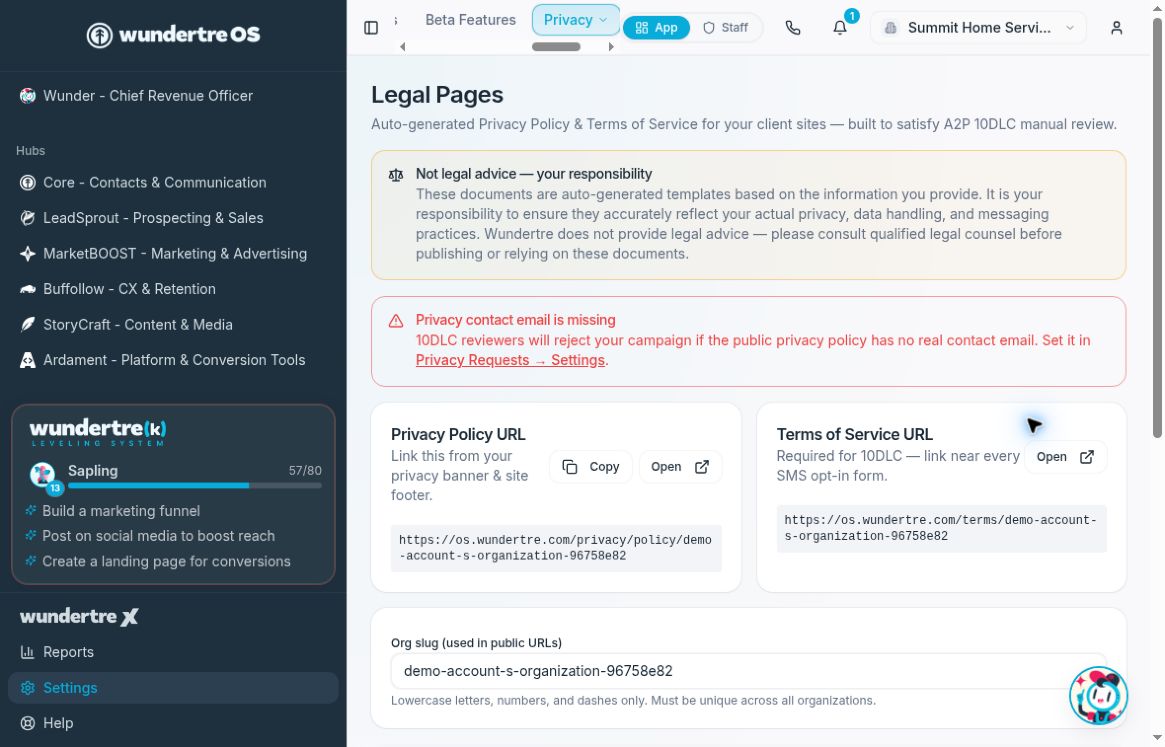The width and height of the screenshot is (1165, 747).
Task: Click Build a marketing funnel task
Action: click(121, 511)
